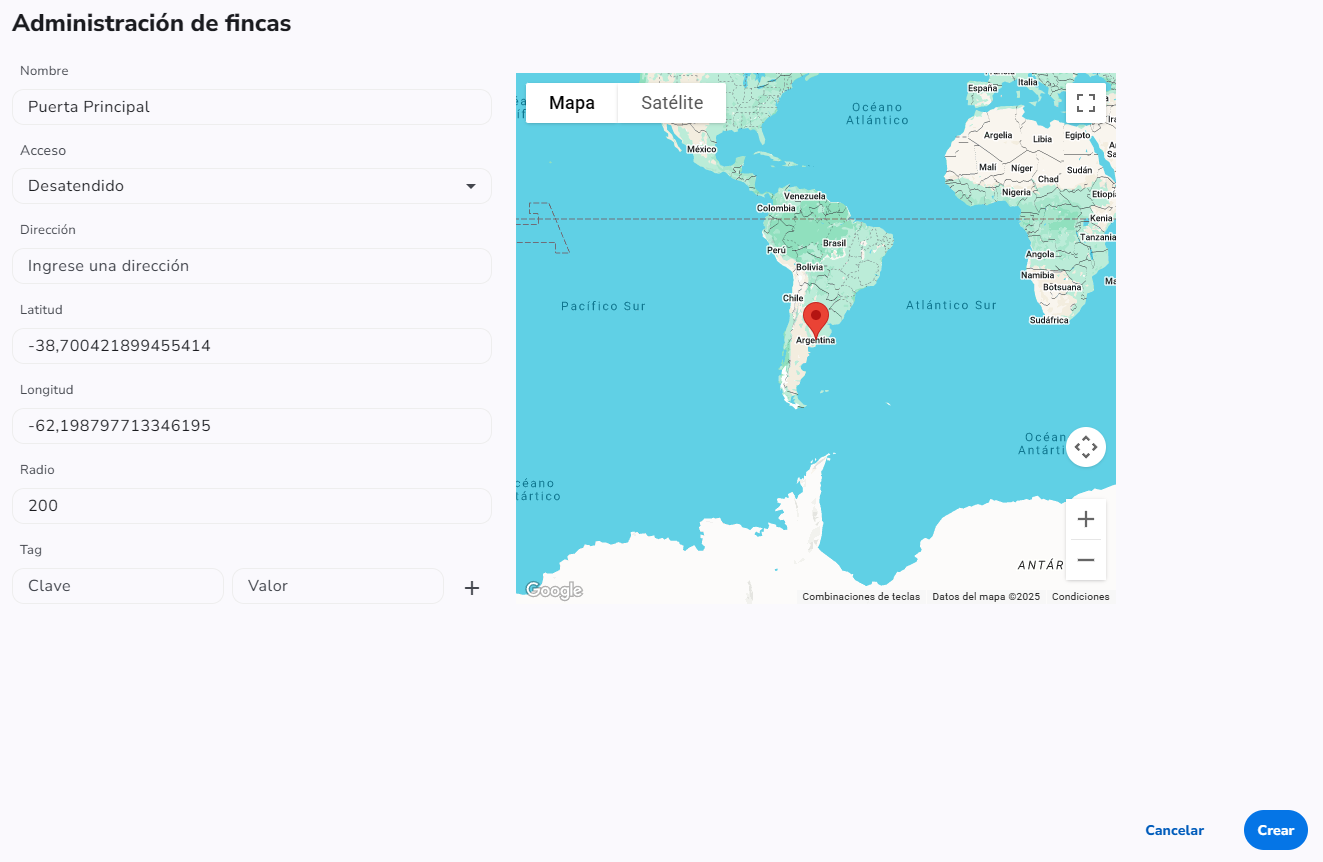Click the 'Nigeria' map label
1323x862 pixels.
click(x=1017, y=192)
